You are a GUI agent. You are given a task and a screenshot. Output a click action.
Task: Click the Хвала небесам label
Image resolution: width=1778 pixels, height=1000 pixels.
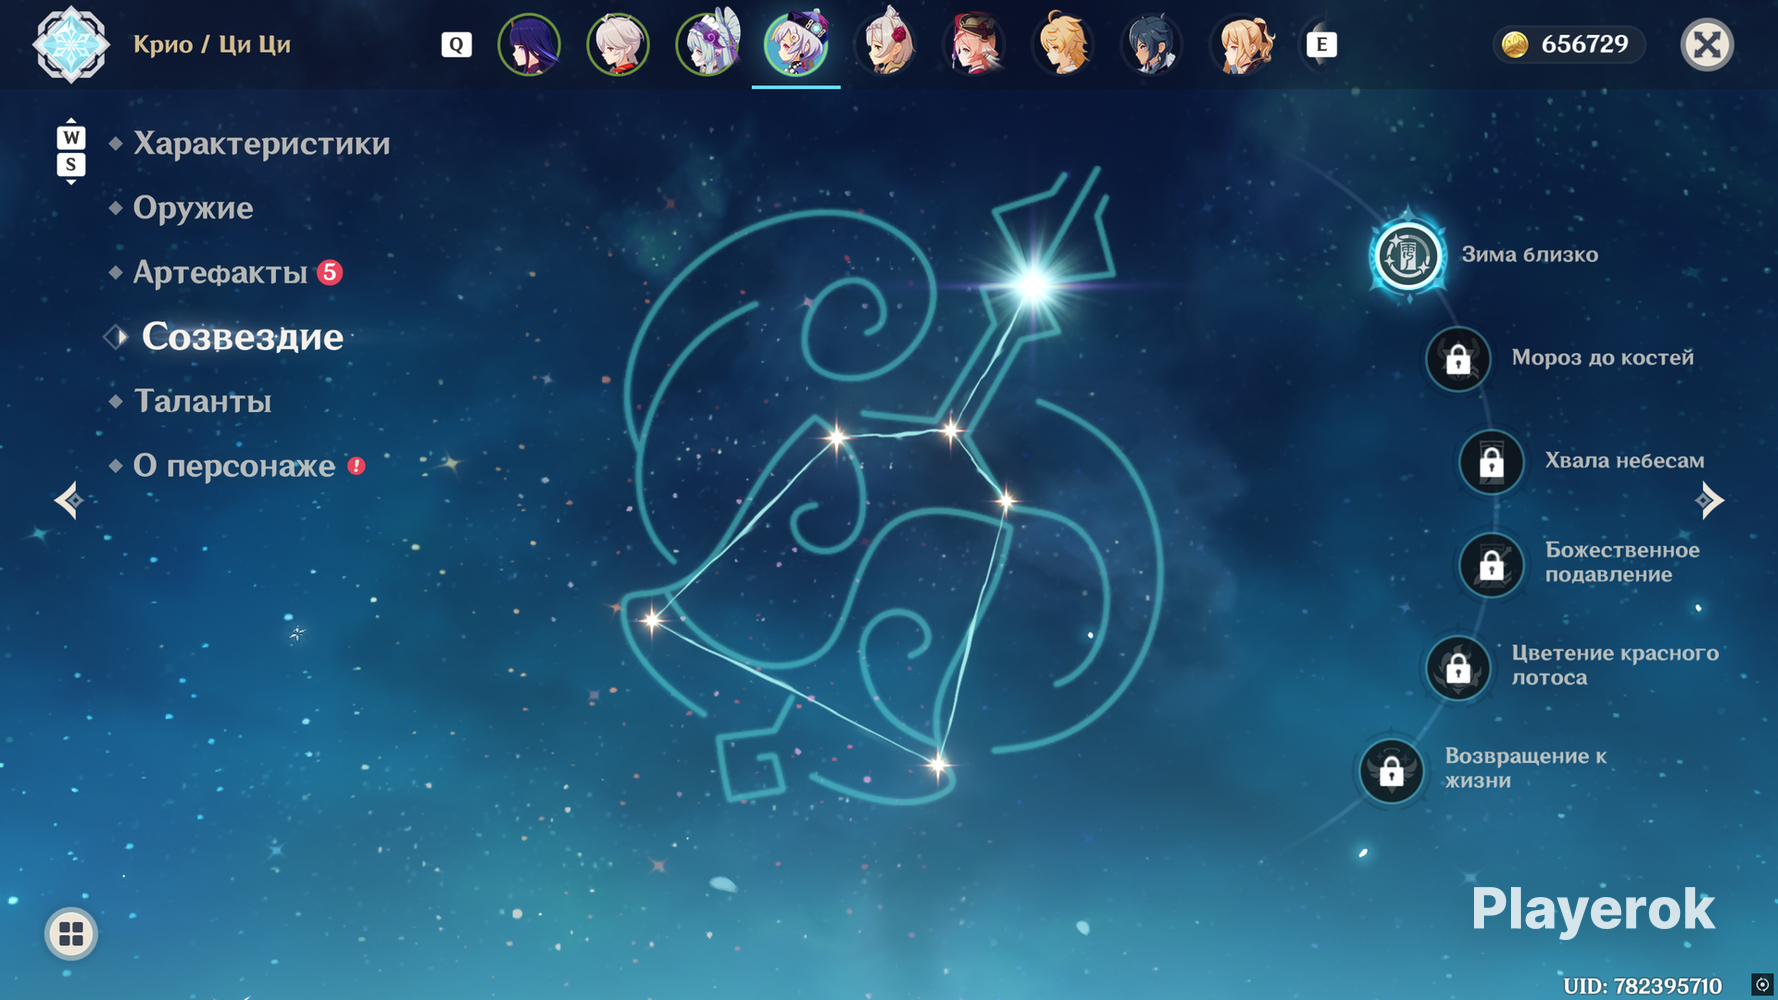(1625, 461)
